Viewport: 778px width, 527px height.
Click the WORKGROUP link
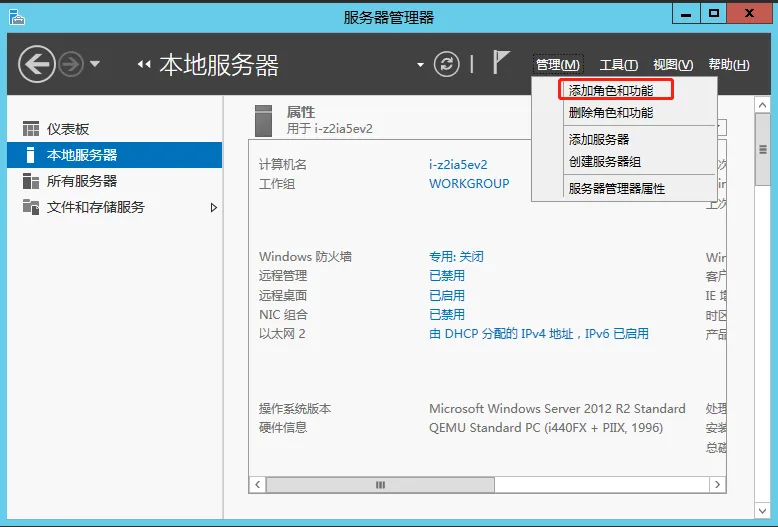coord(469,184)
